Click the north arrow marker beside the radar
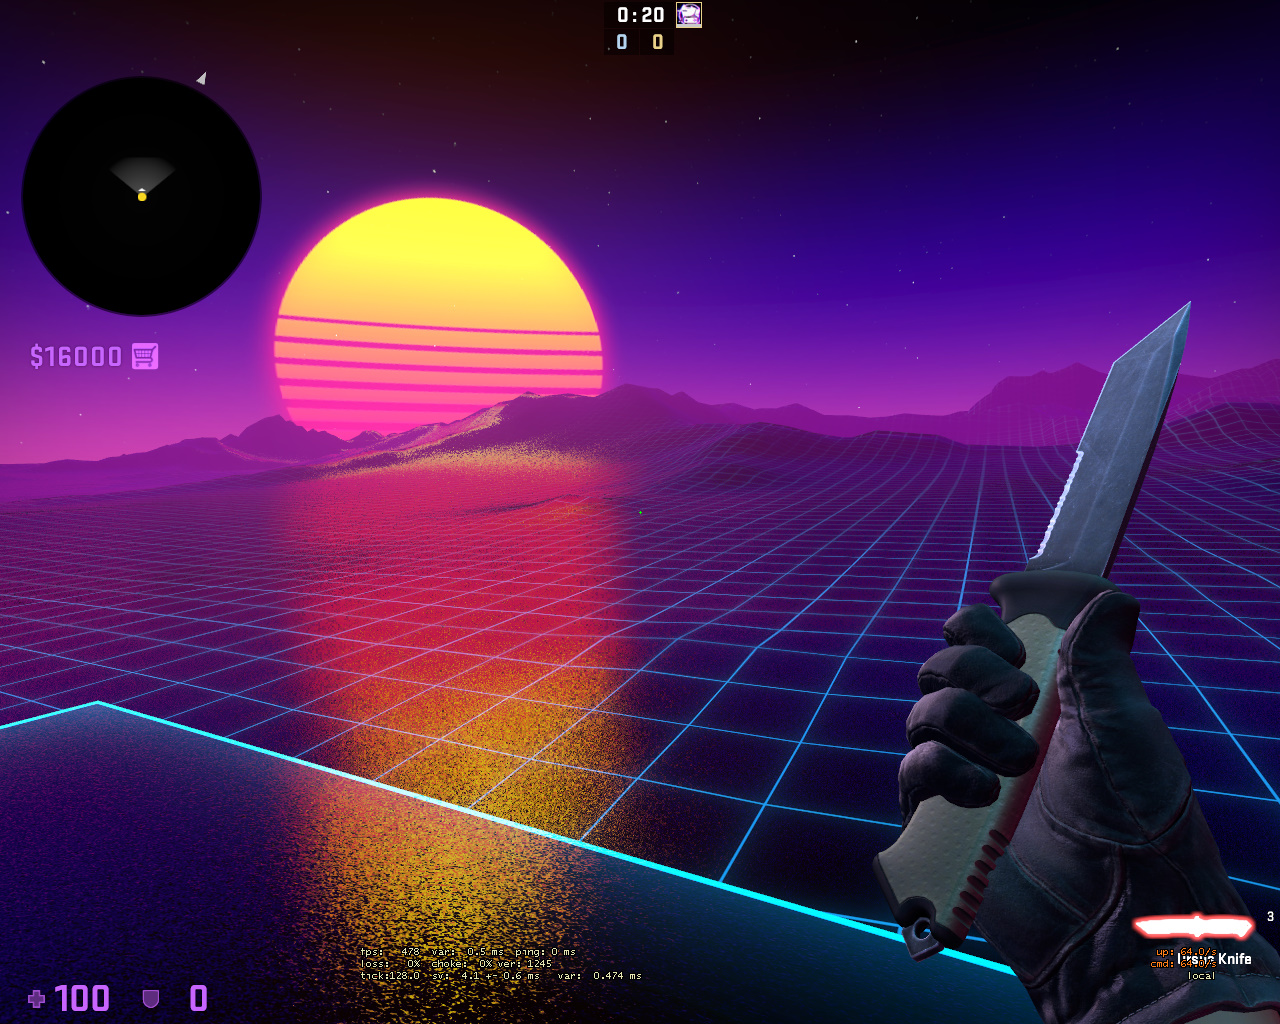 tap(202, 78)
